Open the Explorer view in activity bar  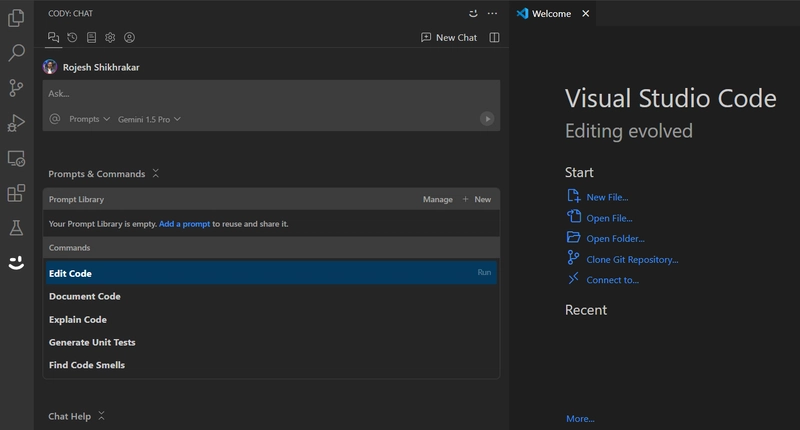pyautogui.click(x=16, y=18)
